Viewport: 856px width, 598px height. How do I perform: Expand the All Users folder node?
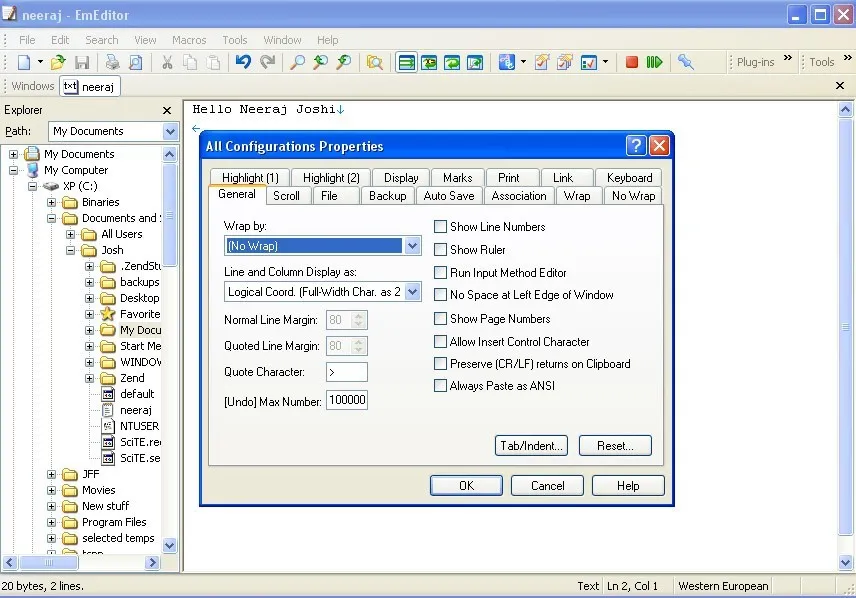70,234
